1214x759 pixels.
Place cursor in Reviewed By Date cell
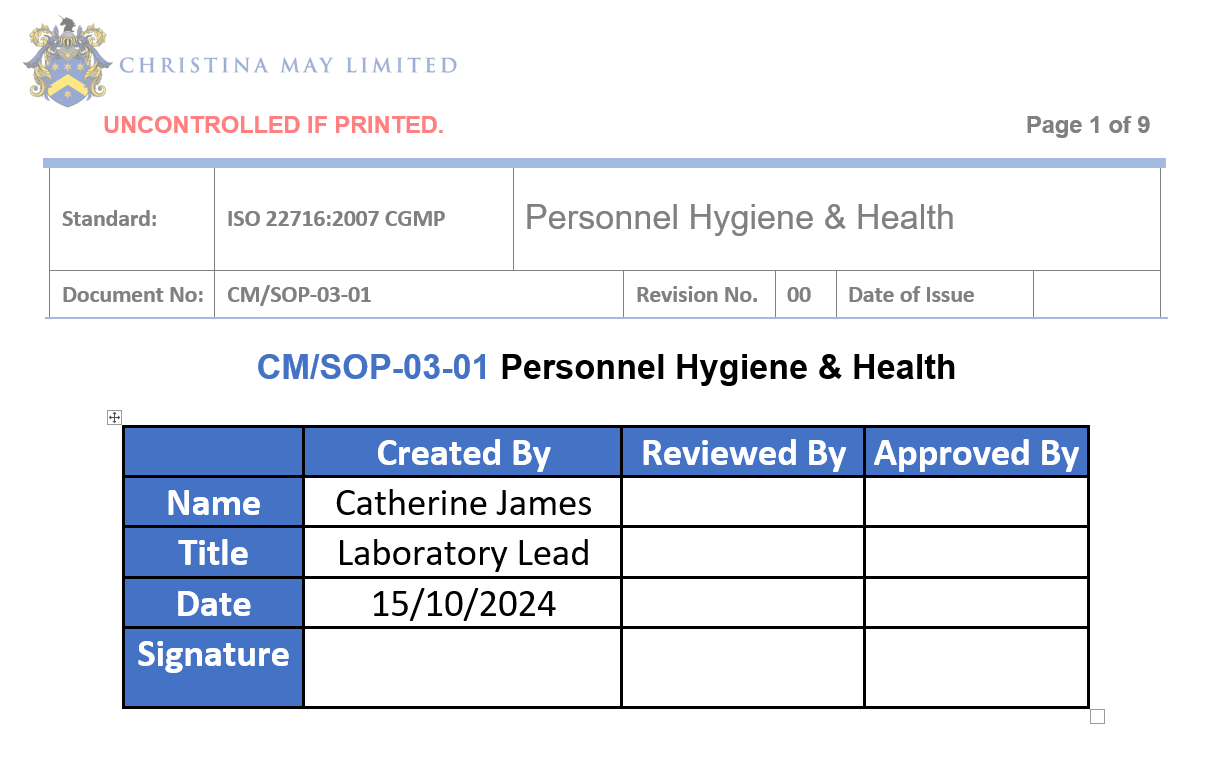point(742,603)
